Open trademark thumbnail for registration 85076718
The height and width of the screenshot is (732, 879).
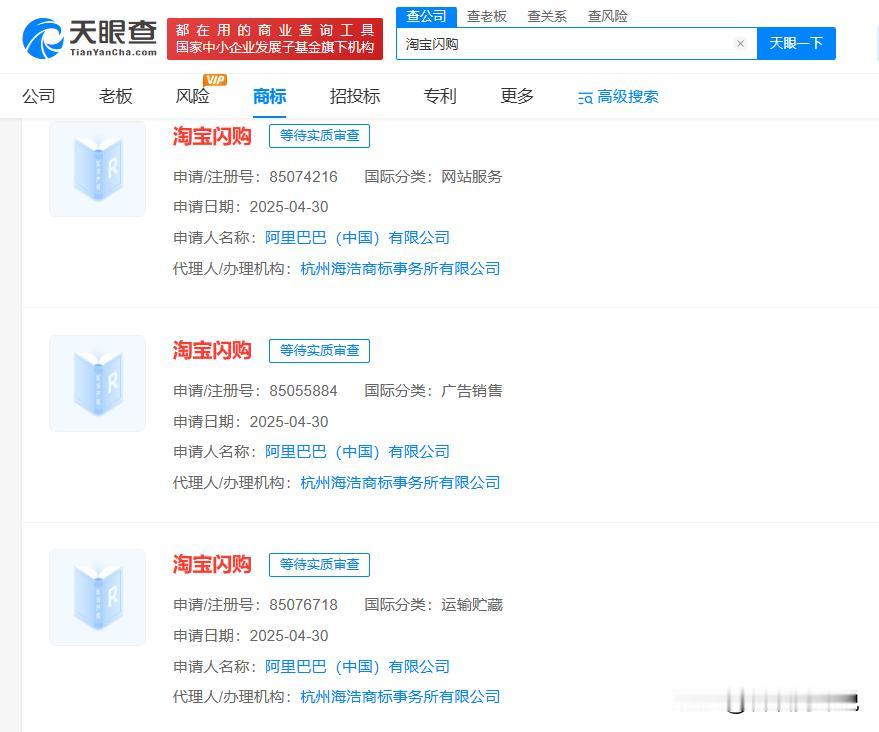98,597
